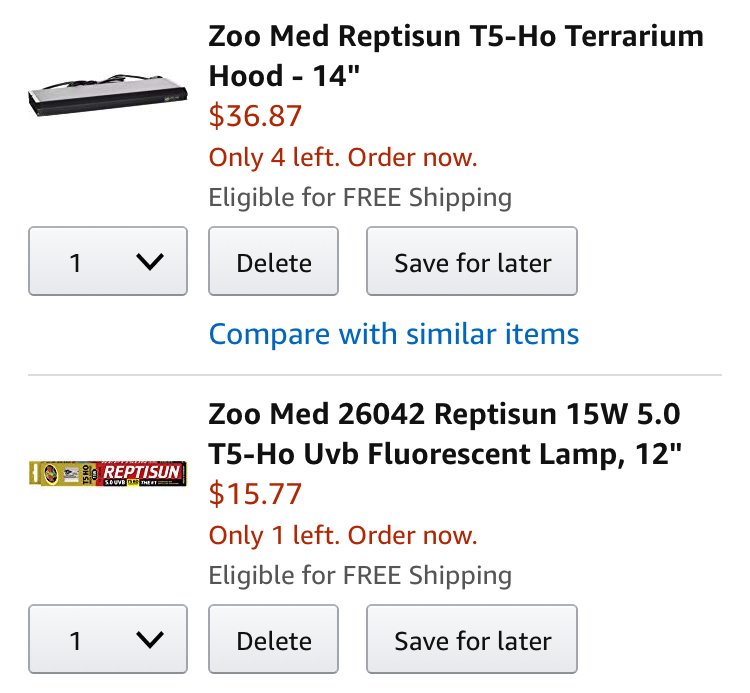Open Zoo Med 26042 Reptisun Lamp title
Viewport: 750px width, 693px height.
coord(445,434)
